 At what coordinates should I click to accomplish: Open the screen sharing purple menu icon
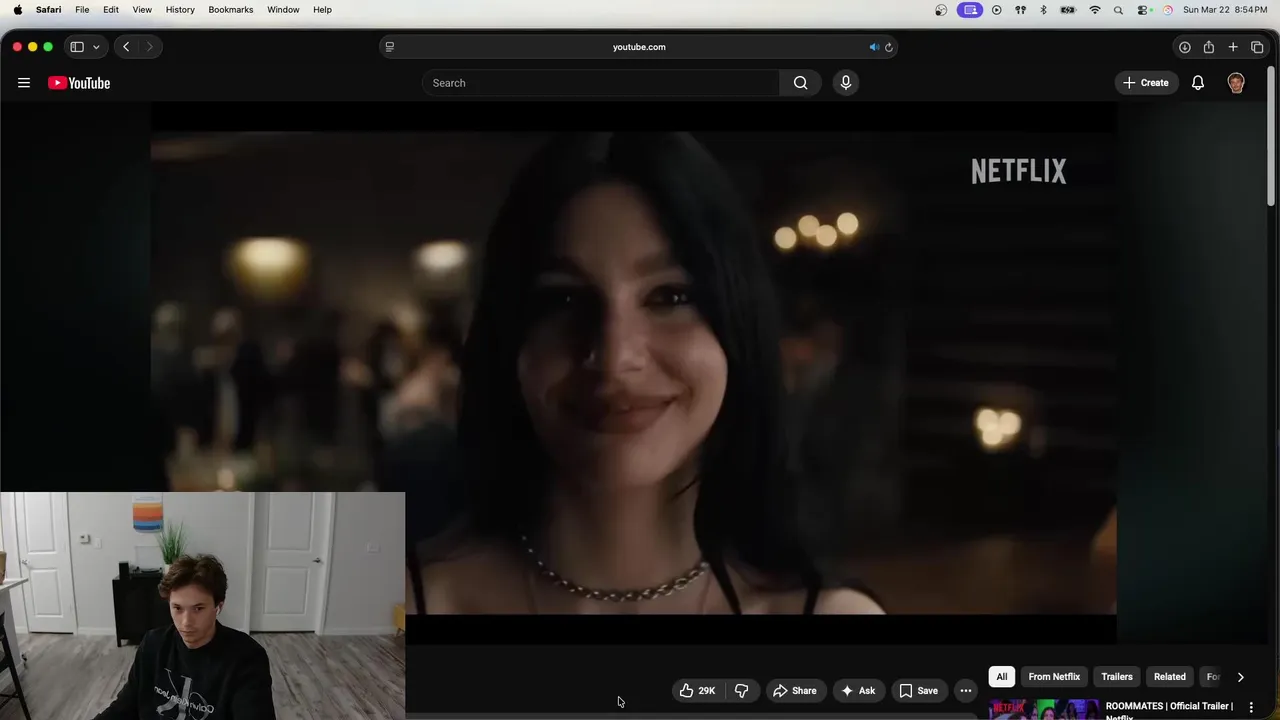coord(969,10)
